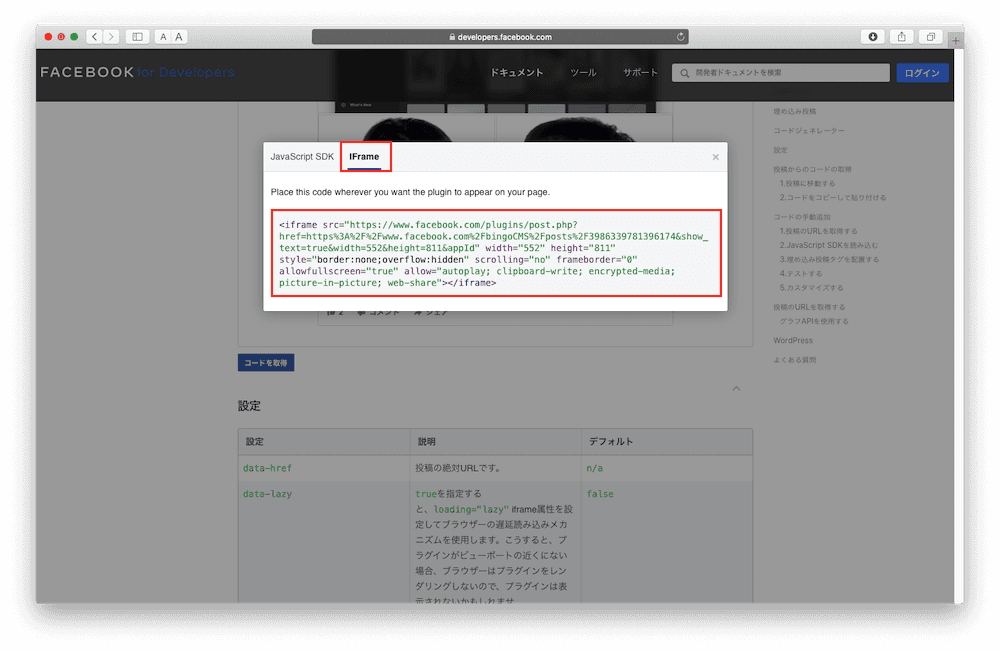Click the ログイン button
This screenshot has height=651, width=1000.
click(x=922, y=73)
